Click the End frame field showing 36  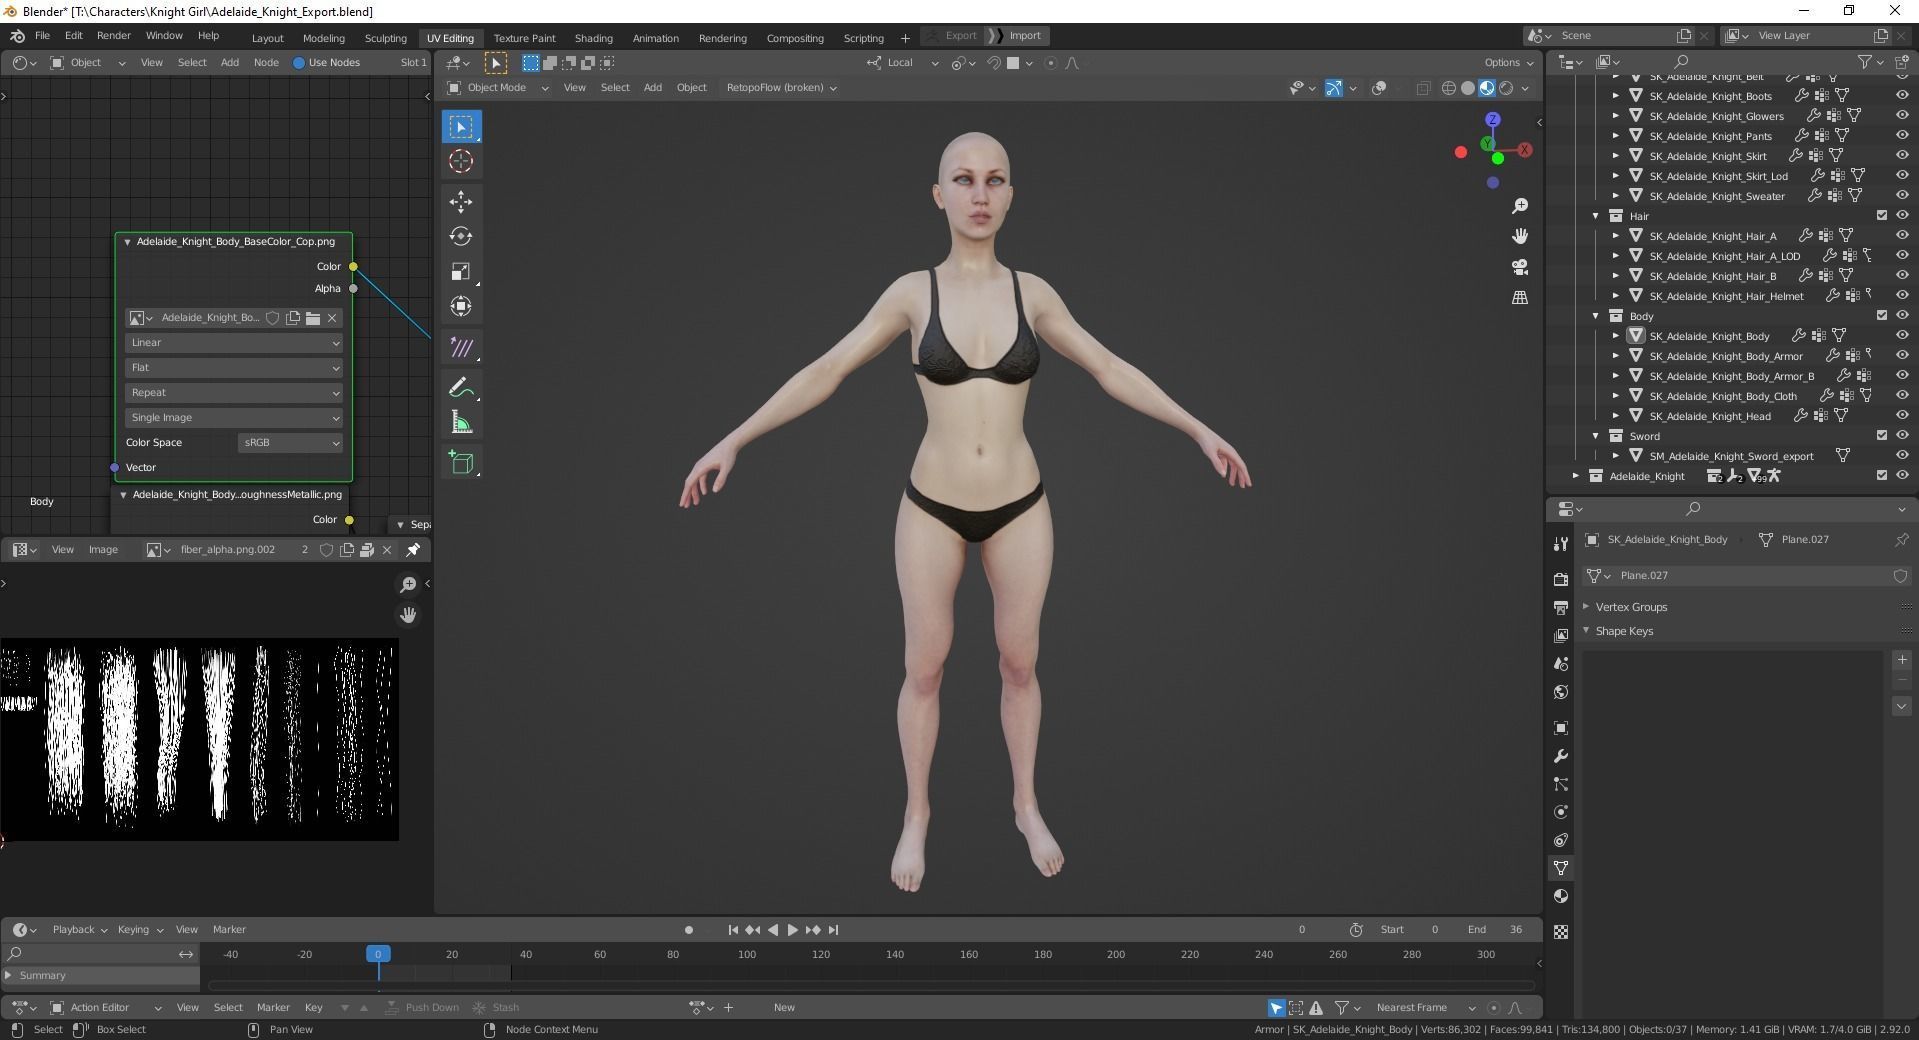coord(1494,930)
